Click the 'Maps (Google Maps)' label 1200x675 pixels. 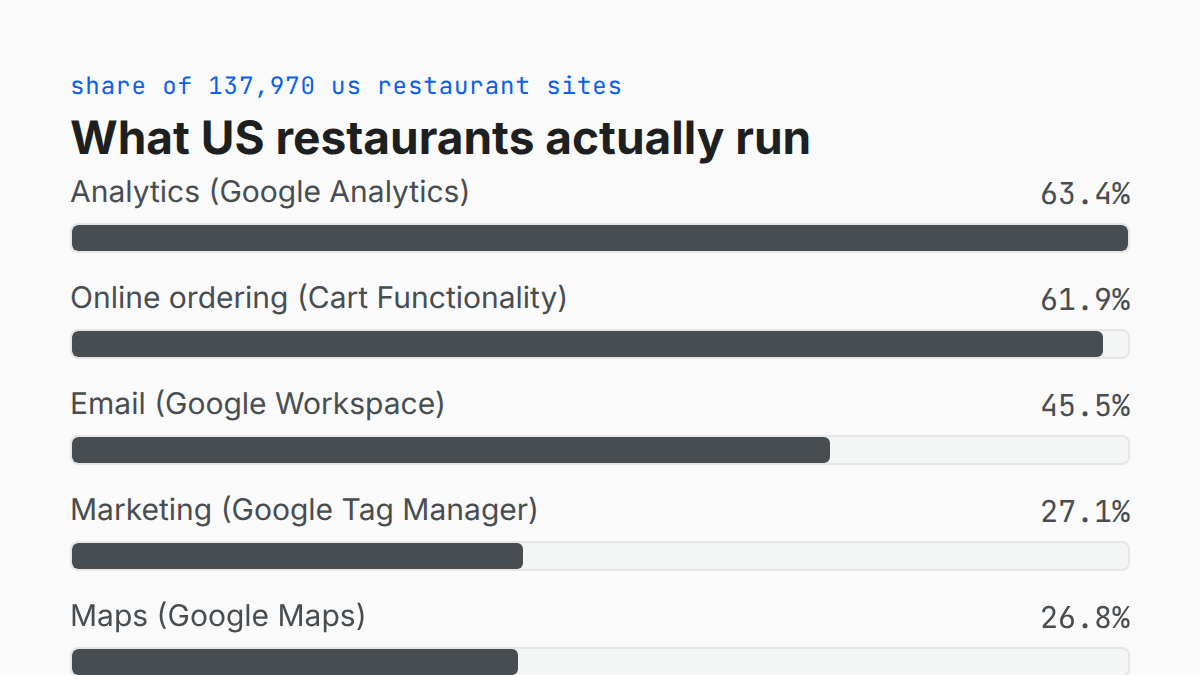[218, 616]
